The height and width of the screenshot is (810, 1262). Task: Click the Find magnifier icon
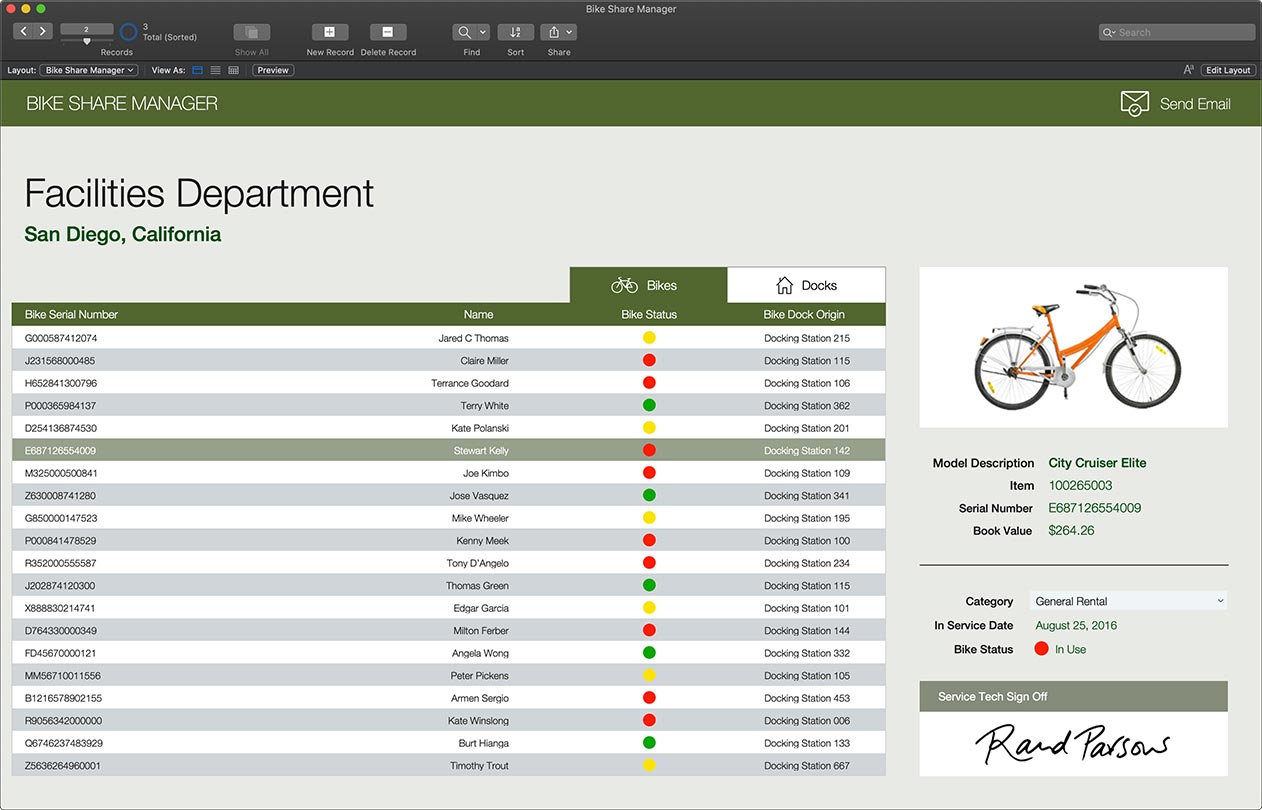tap(465, 32)
